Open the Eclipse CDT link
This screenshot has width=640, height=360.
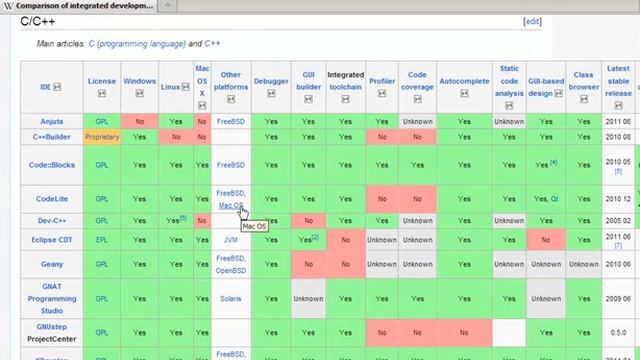click(52, 240)
